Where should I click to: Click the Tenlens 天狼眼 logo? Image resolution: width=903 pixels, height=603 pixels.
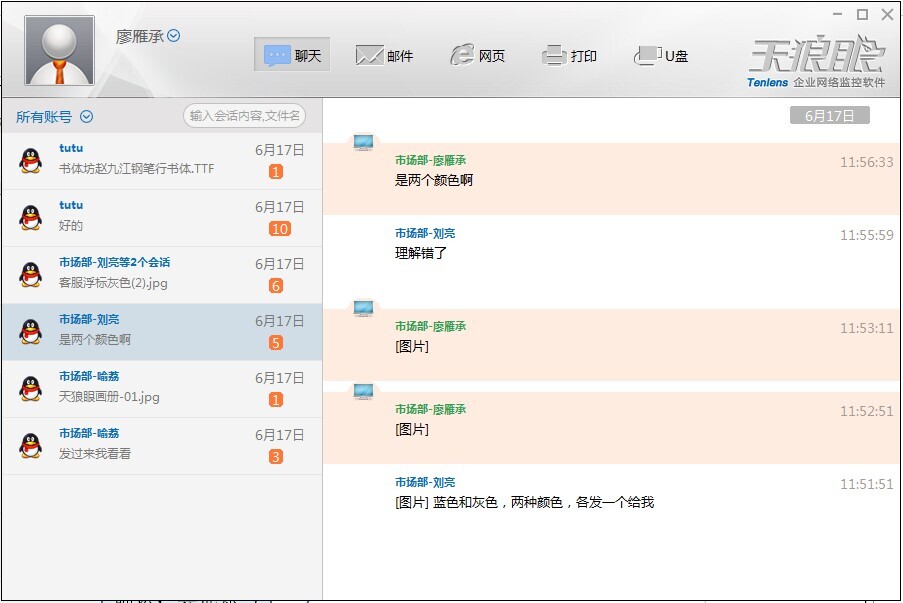(816, 62)
